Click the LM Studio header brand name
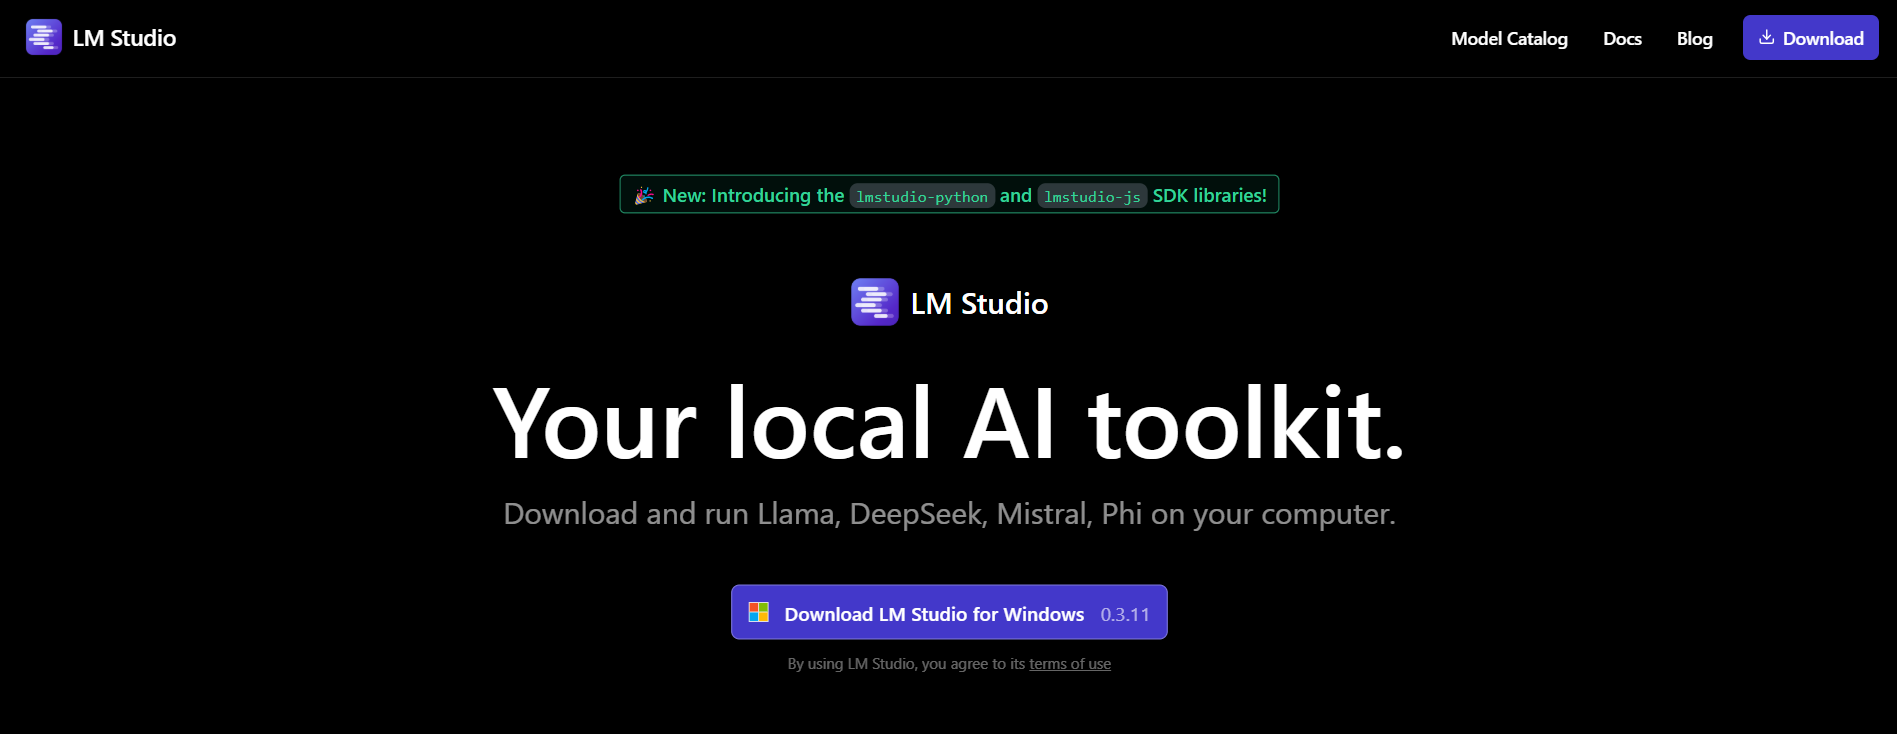Image resolution: width=1897 pixels, height=734 pixels. (124, 38)
